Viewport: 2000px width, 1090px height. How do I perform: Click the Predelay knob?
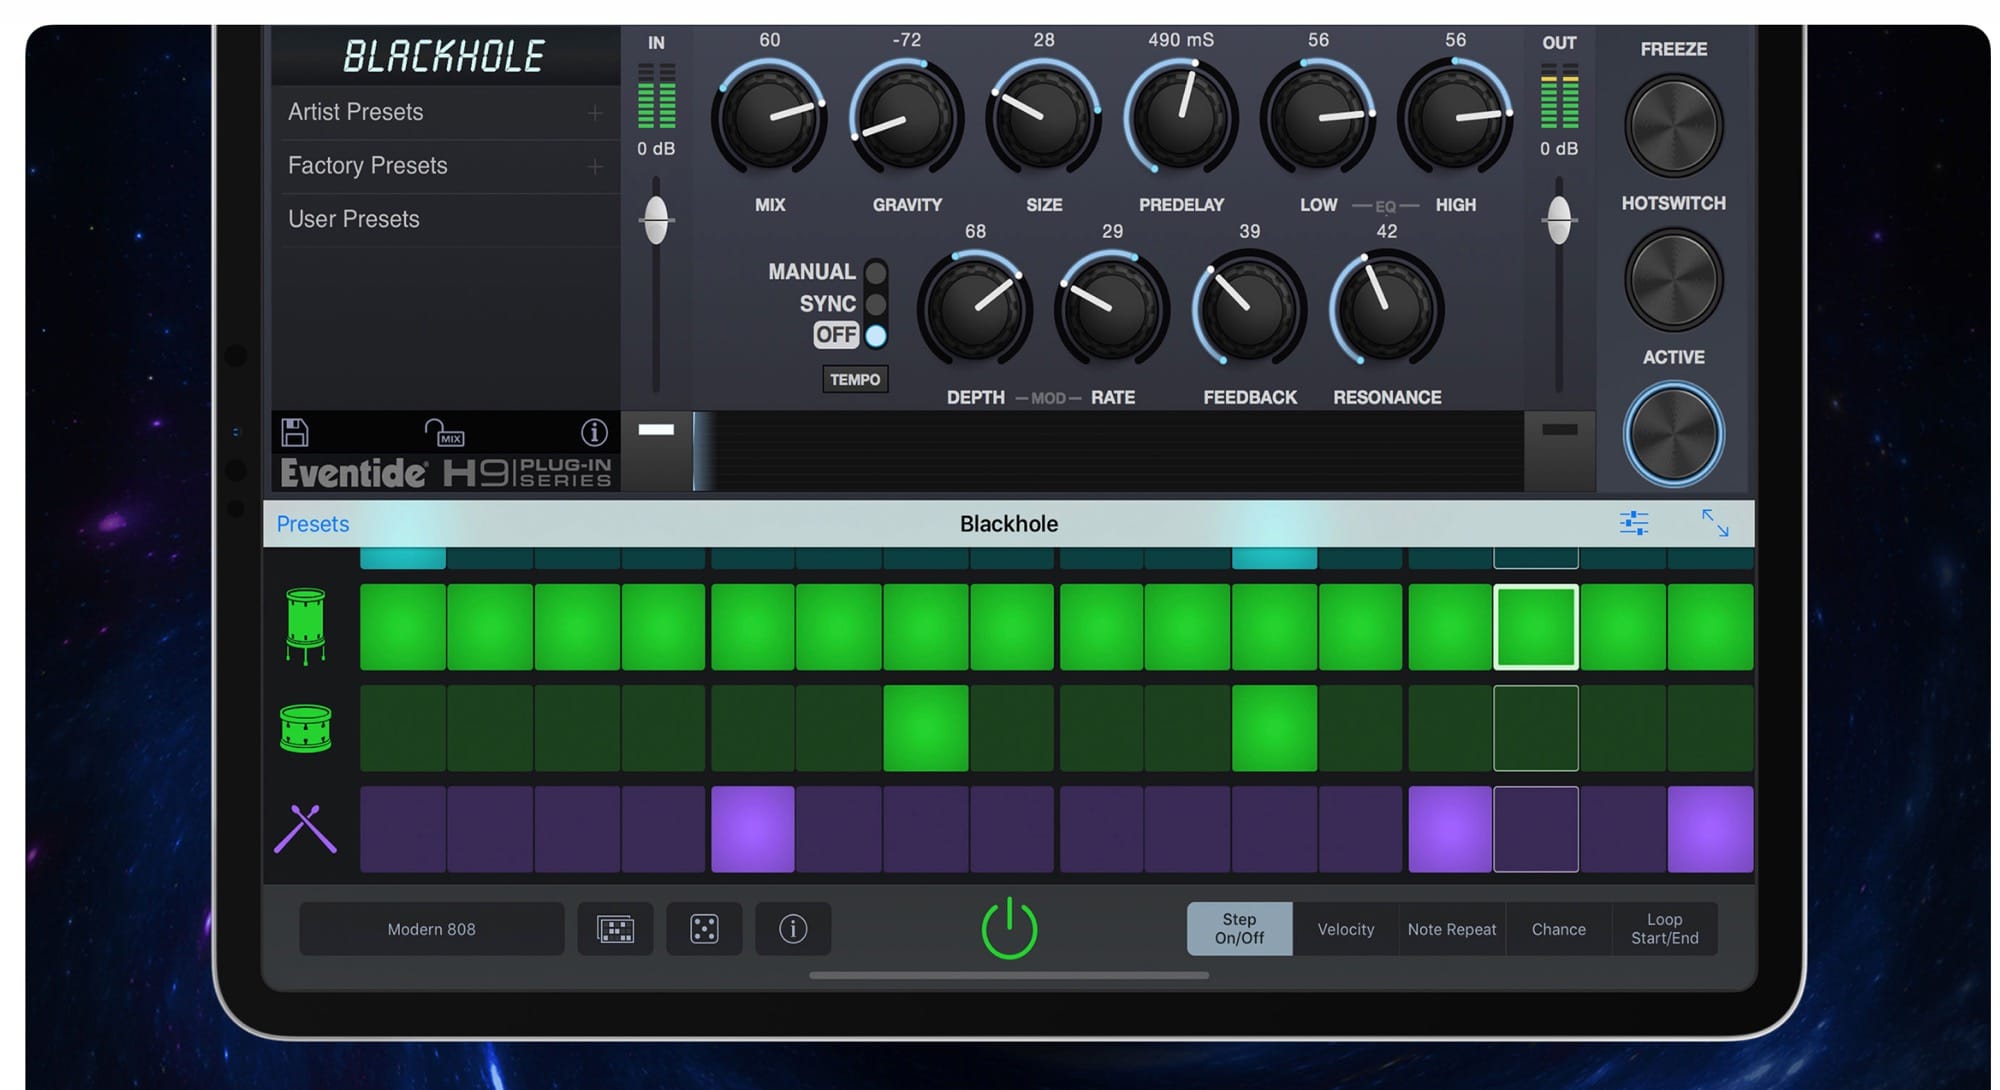(x=1181, y=117)
